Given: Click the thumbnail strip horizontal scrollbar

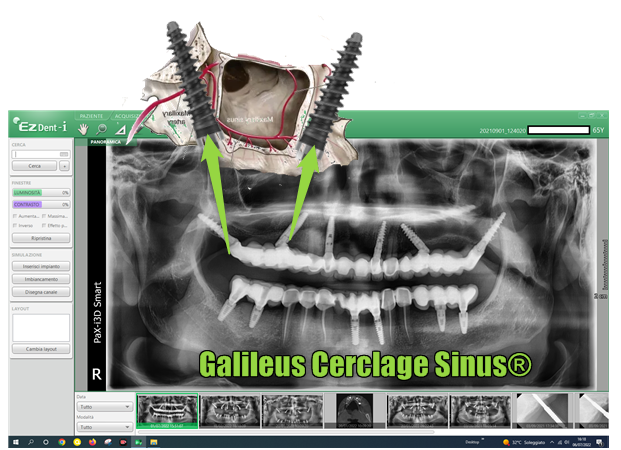Looking at the screenshot, I should coord(285,432).
